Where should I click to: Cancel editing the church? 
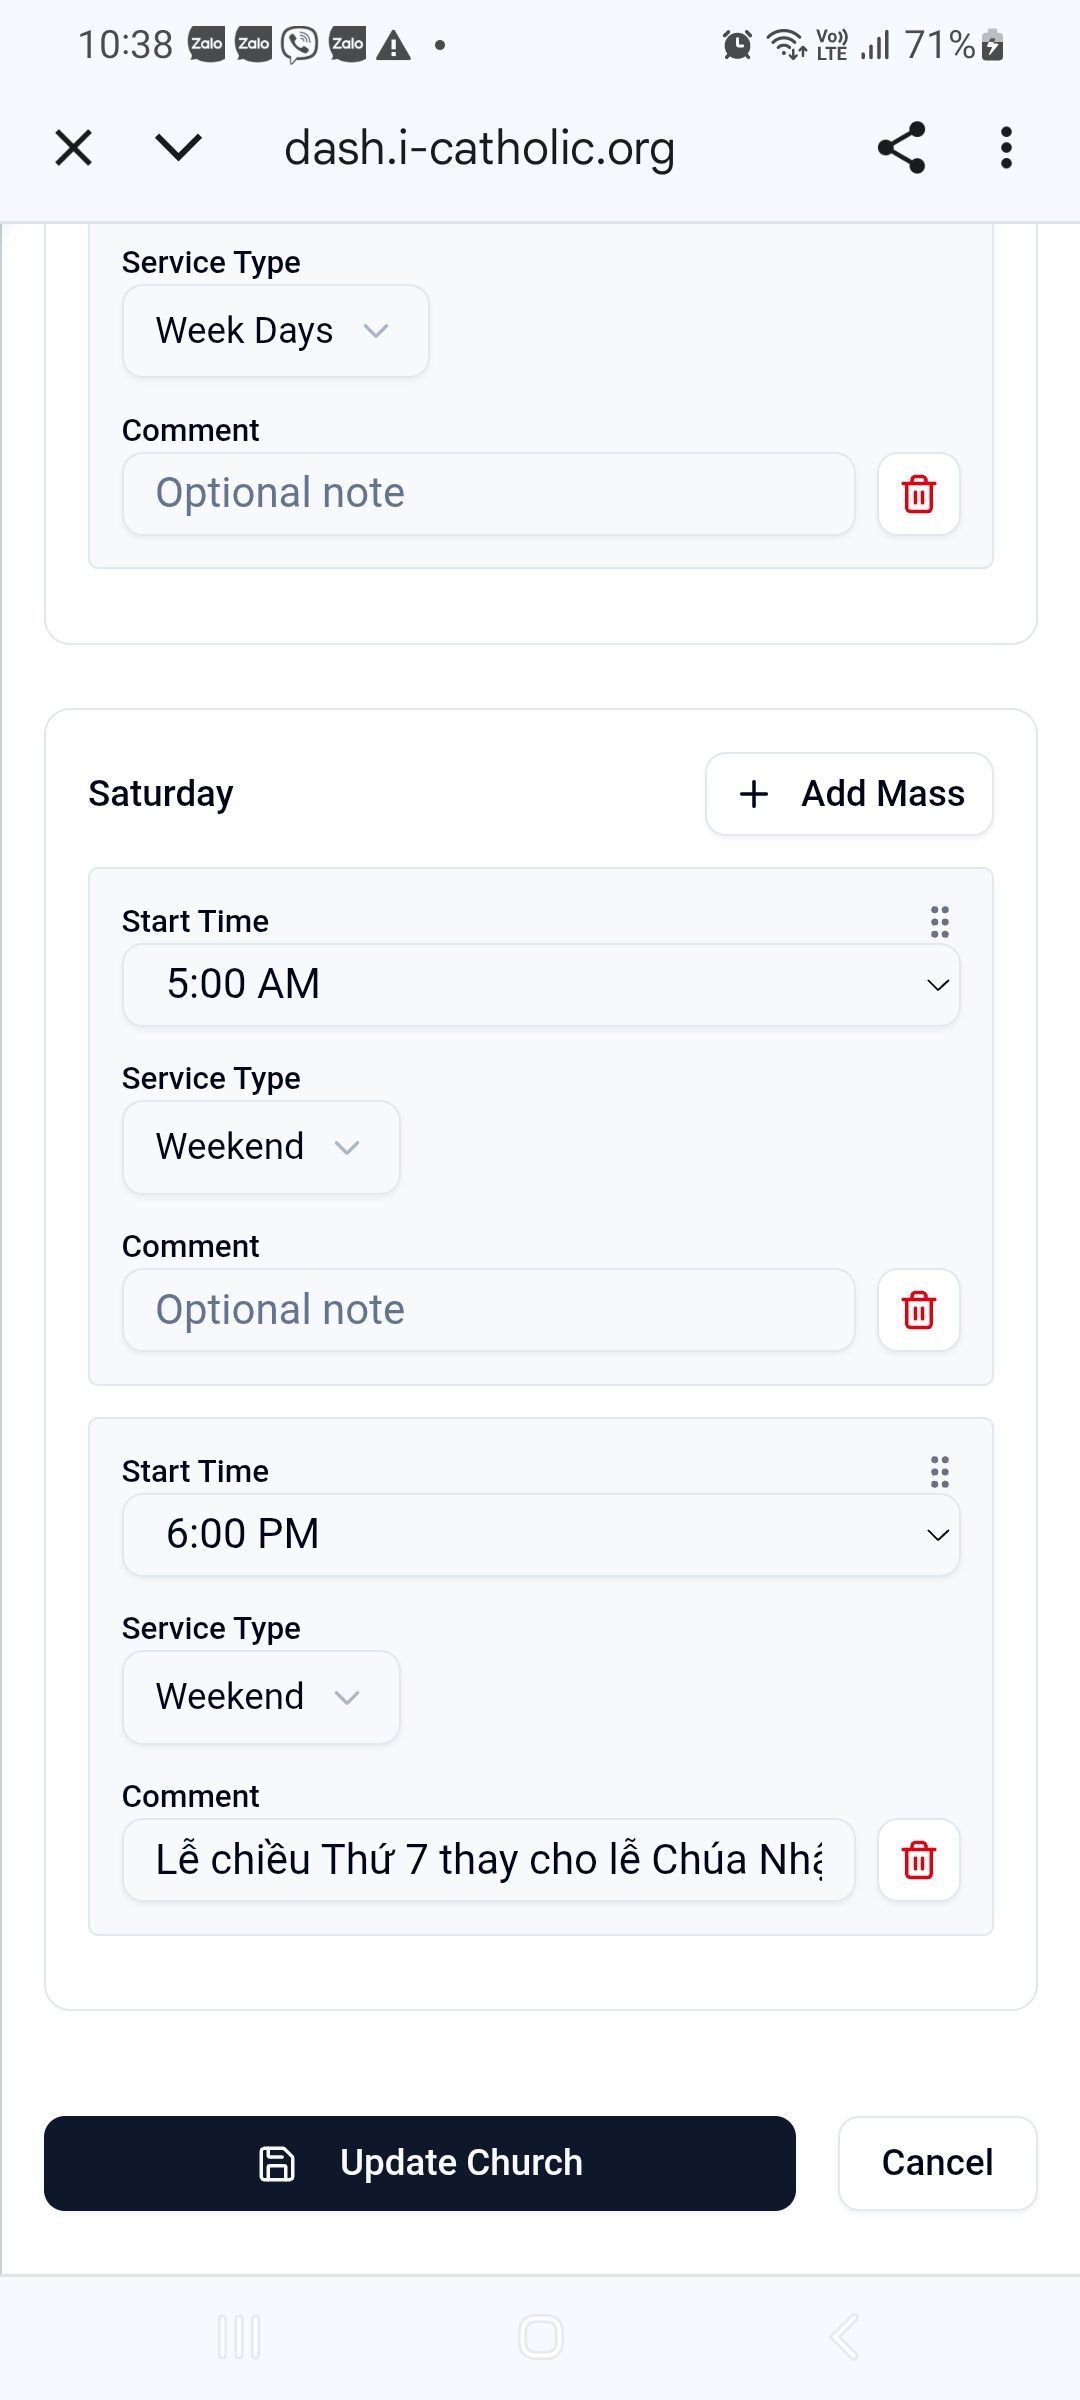click(937, 2163)
